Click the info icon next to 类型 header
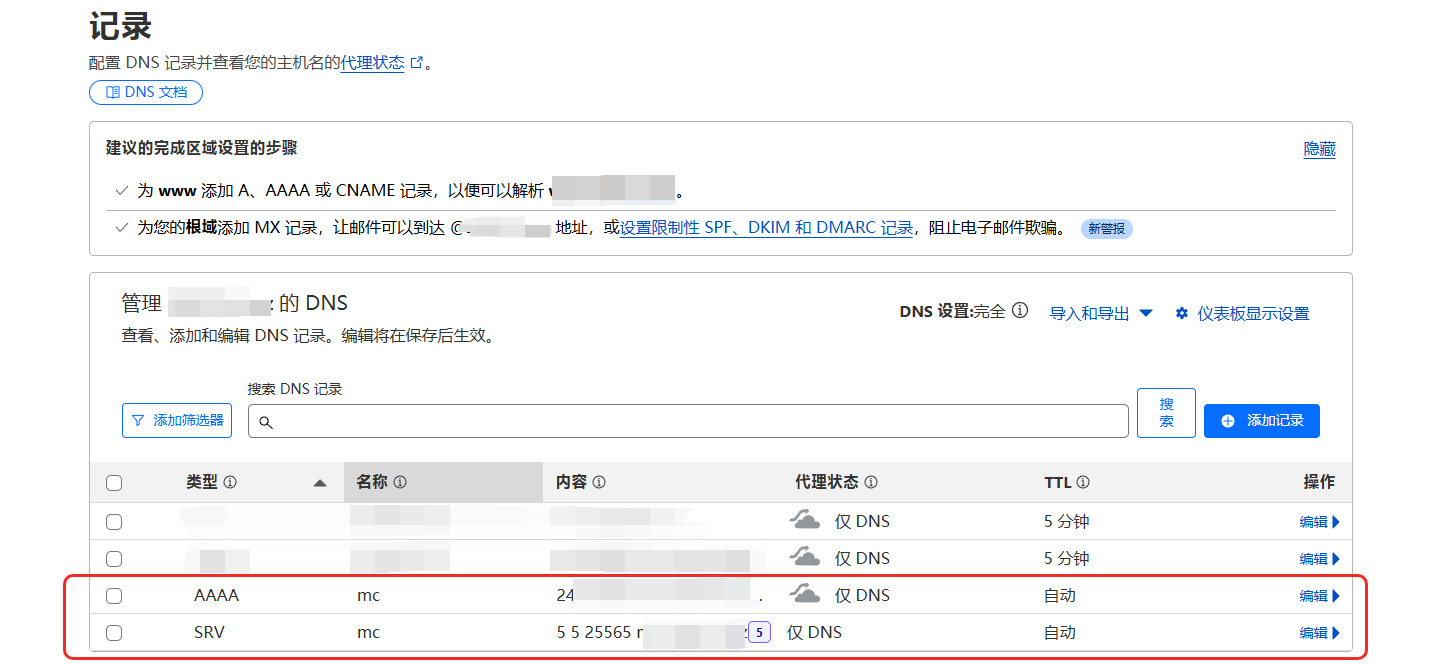Viewport: 1450px width, 664px height. (230, 482)
